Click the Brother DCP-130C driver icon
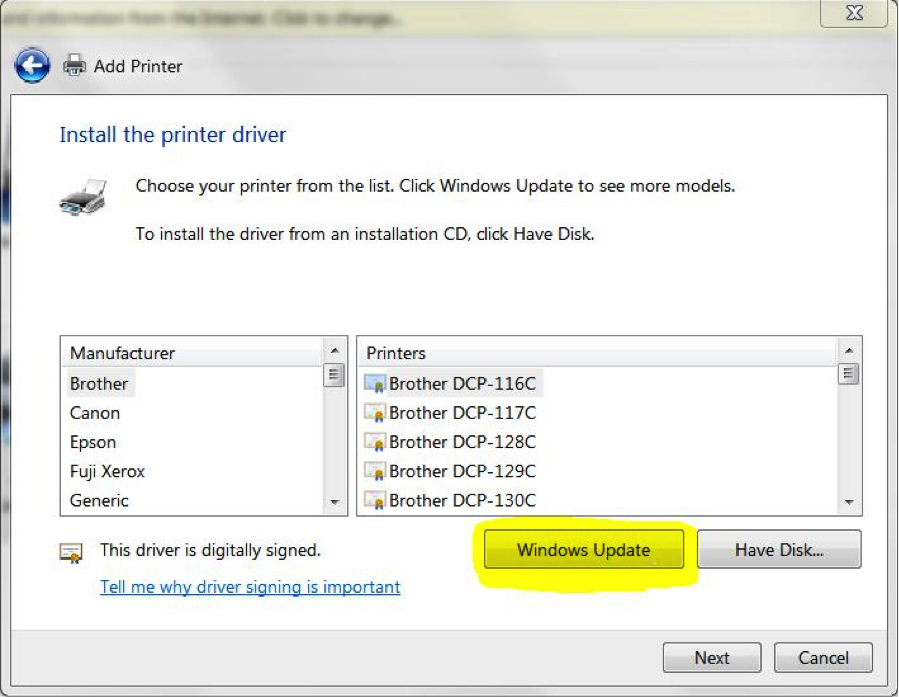899x697 pixels. point(375,500)
